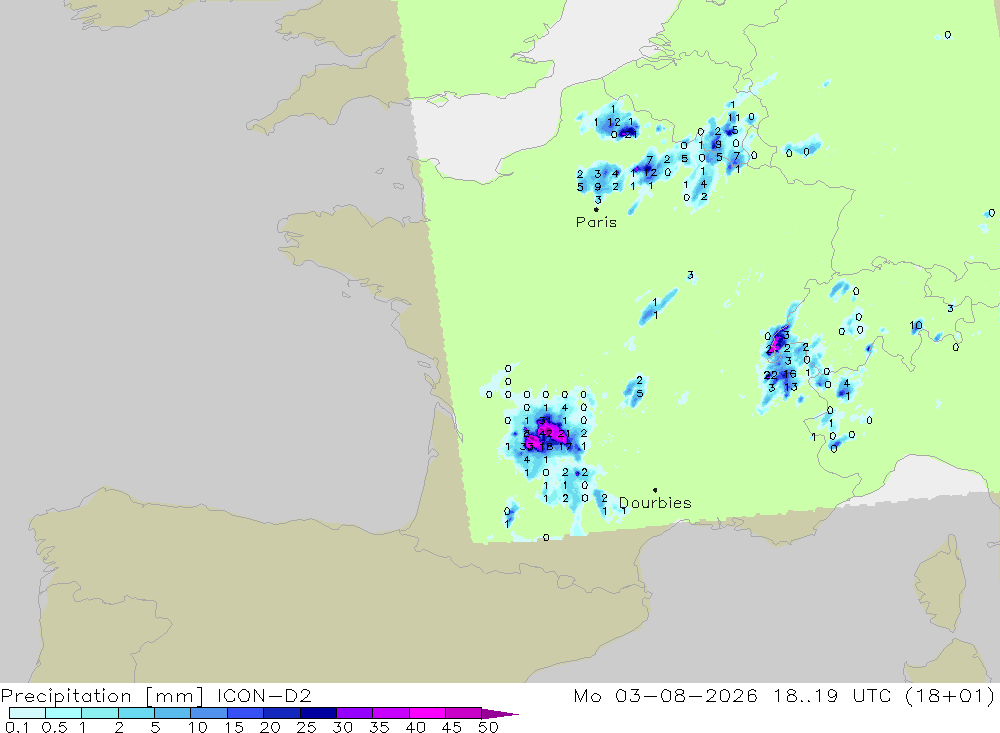Click the 33 mm precipitation value
The image size is (1000, 733).
(527, 447)
